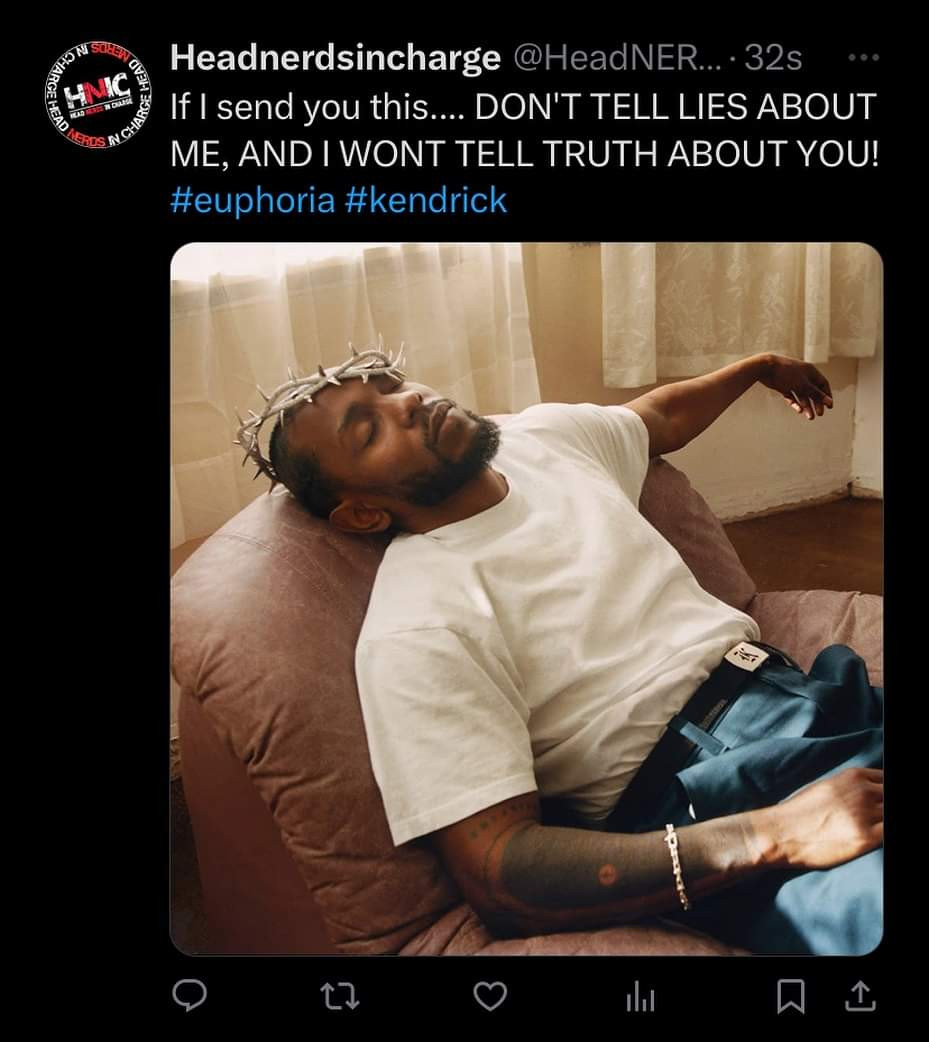Open the HMIC circular profile avatar
The height and width of the screenshot is (1042, 929).
tap(98, 94)
